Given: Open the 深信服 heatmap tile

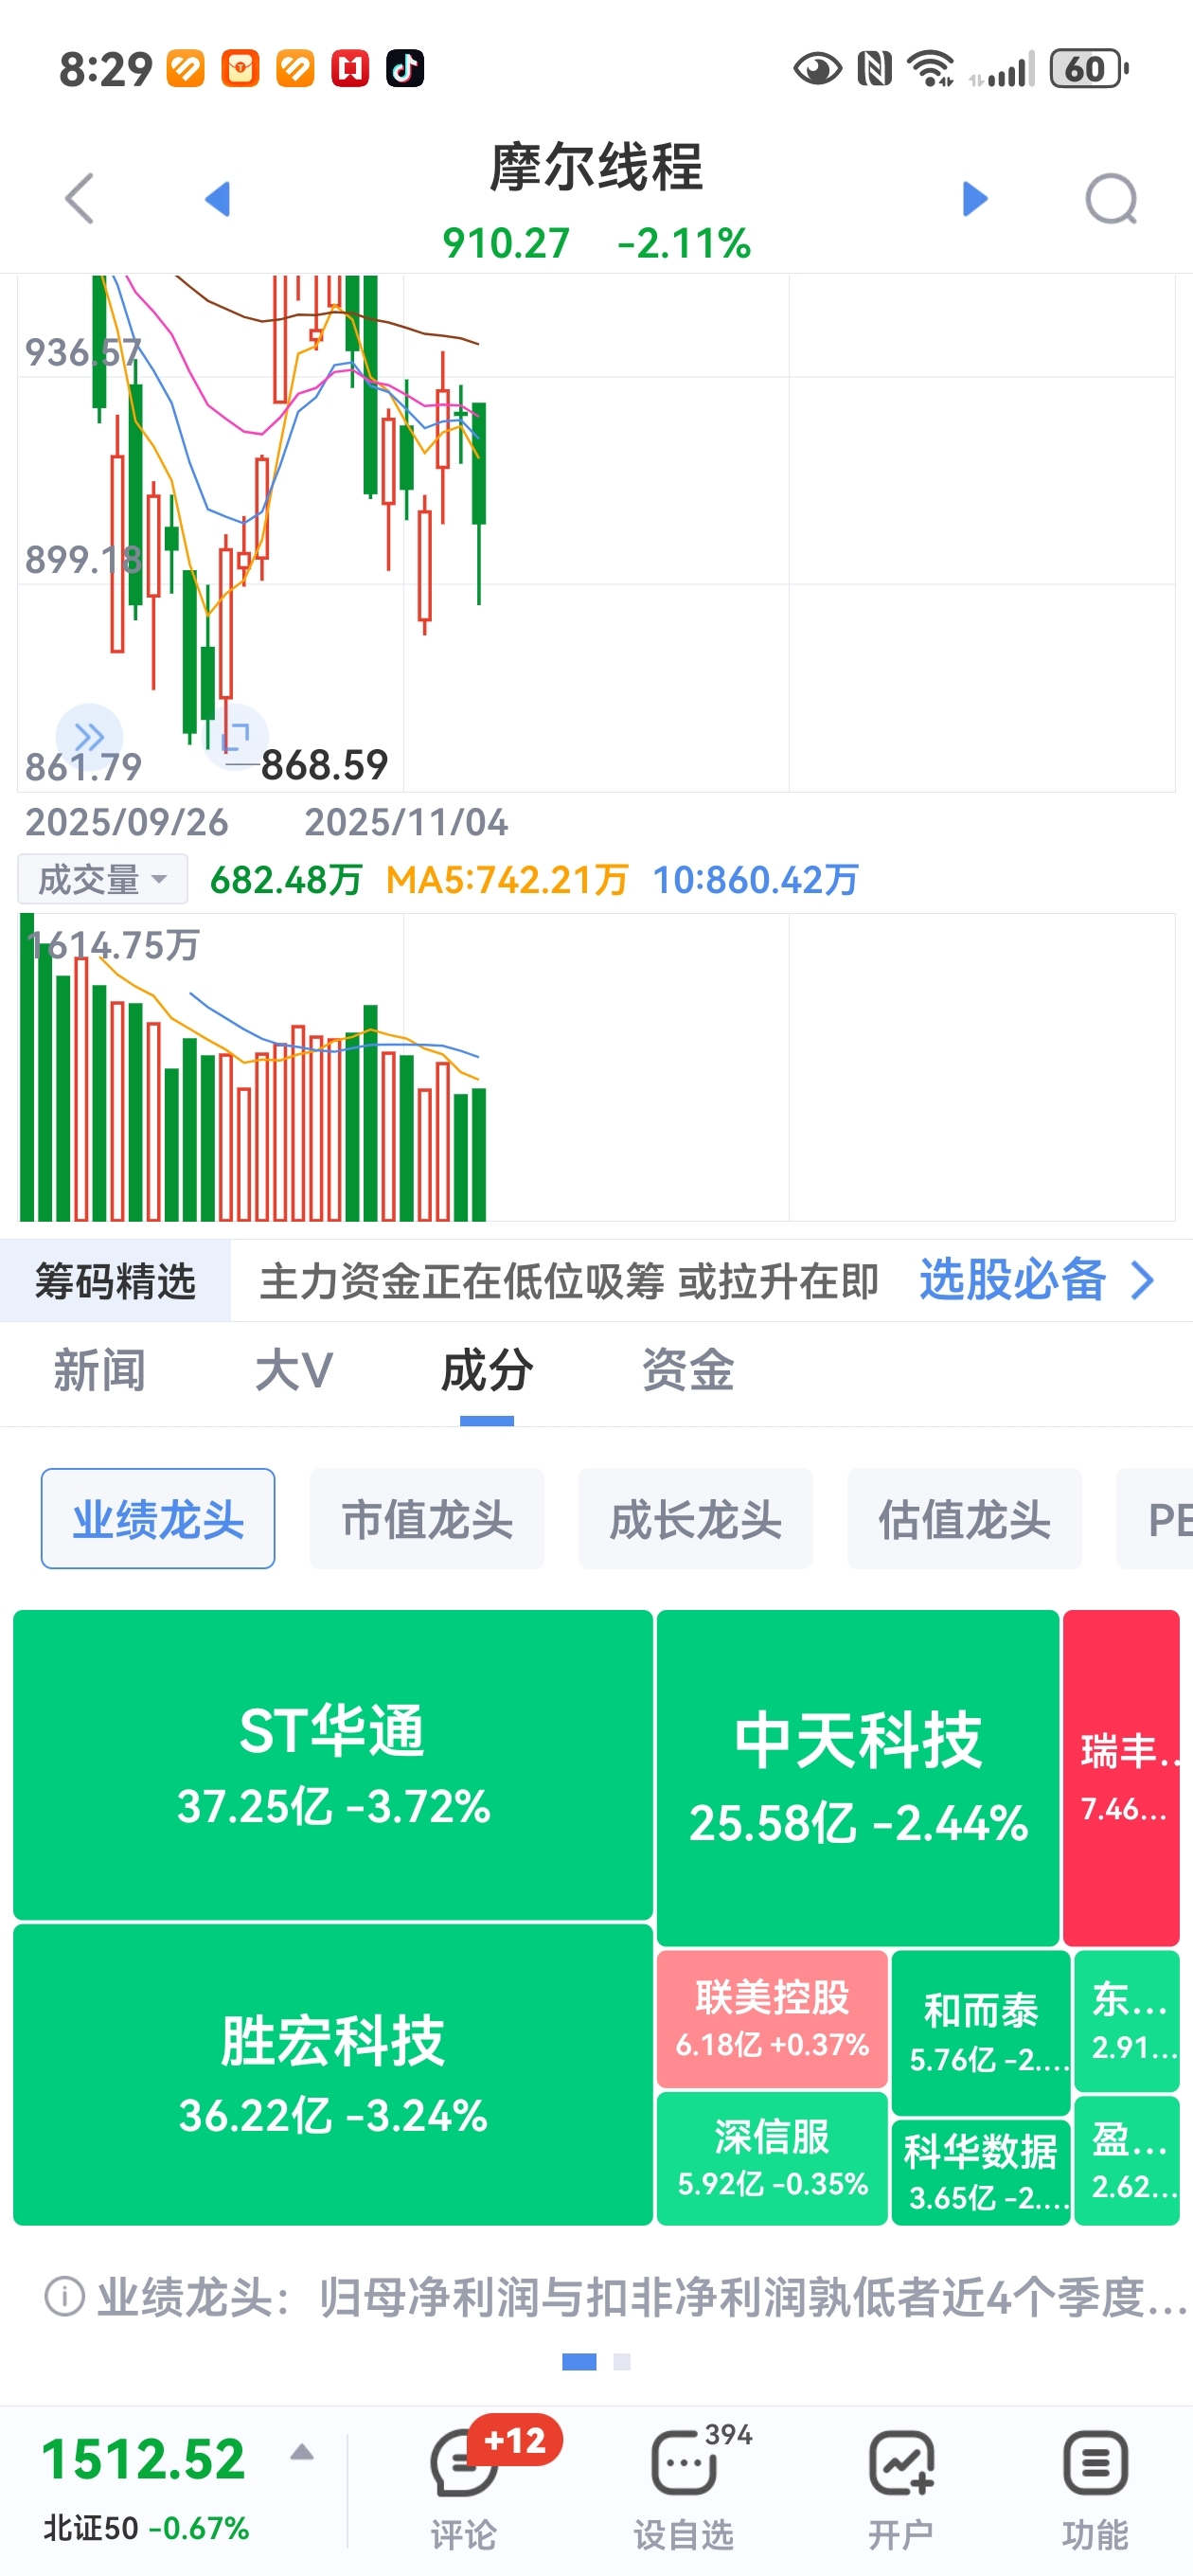Looking at the screenshot, I should pyautogui.click(x=772, y=2158).
